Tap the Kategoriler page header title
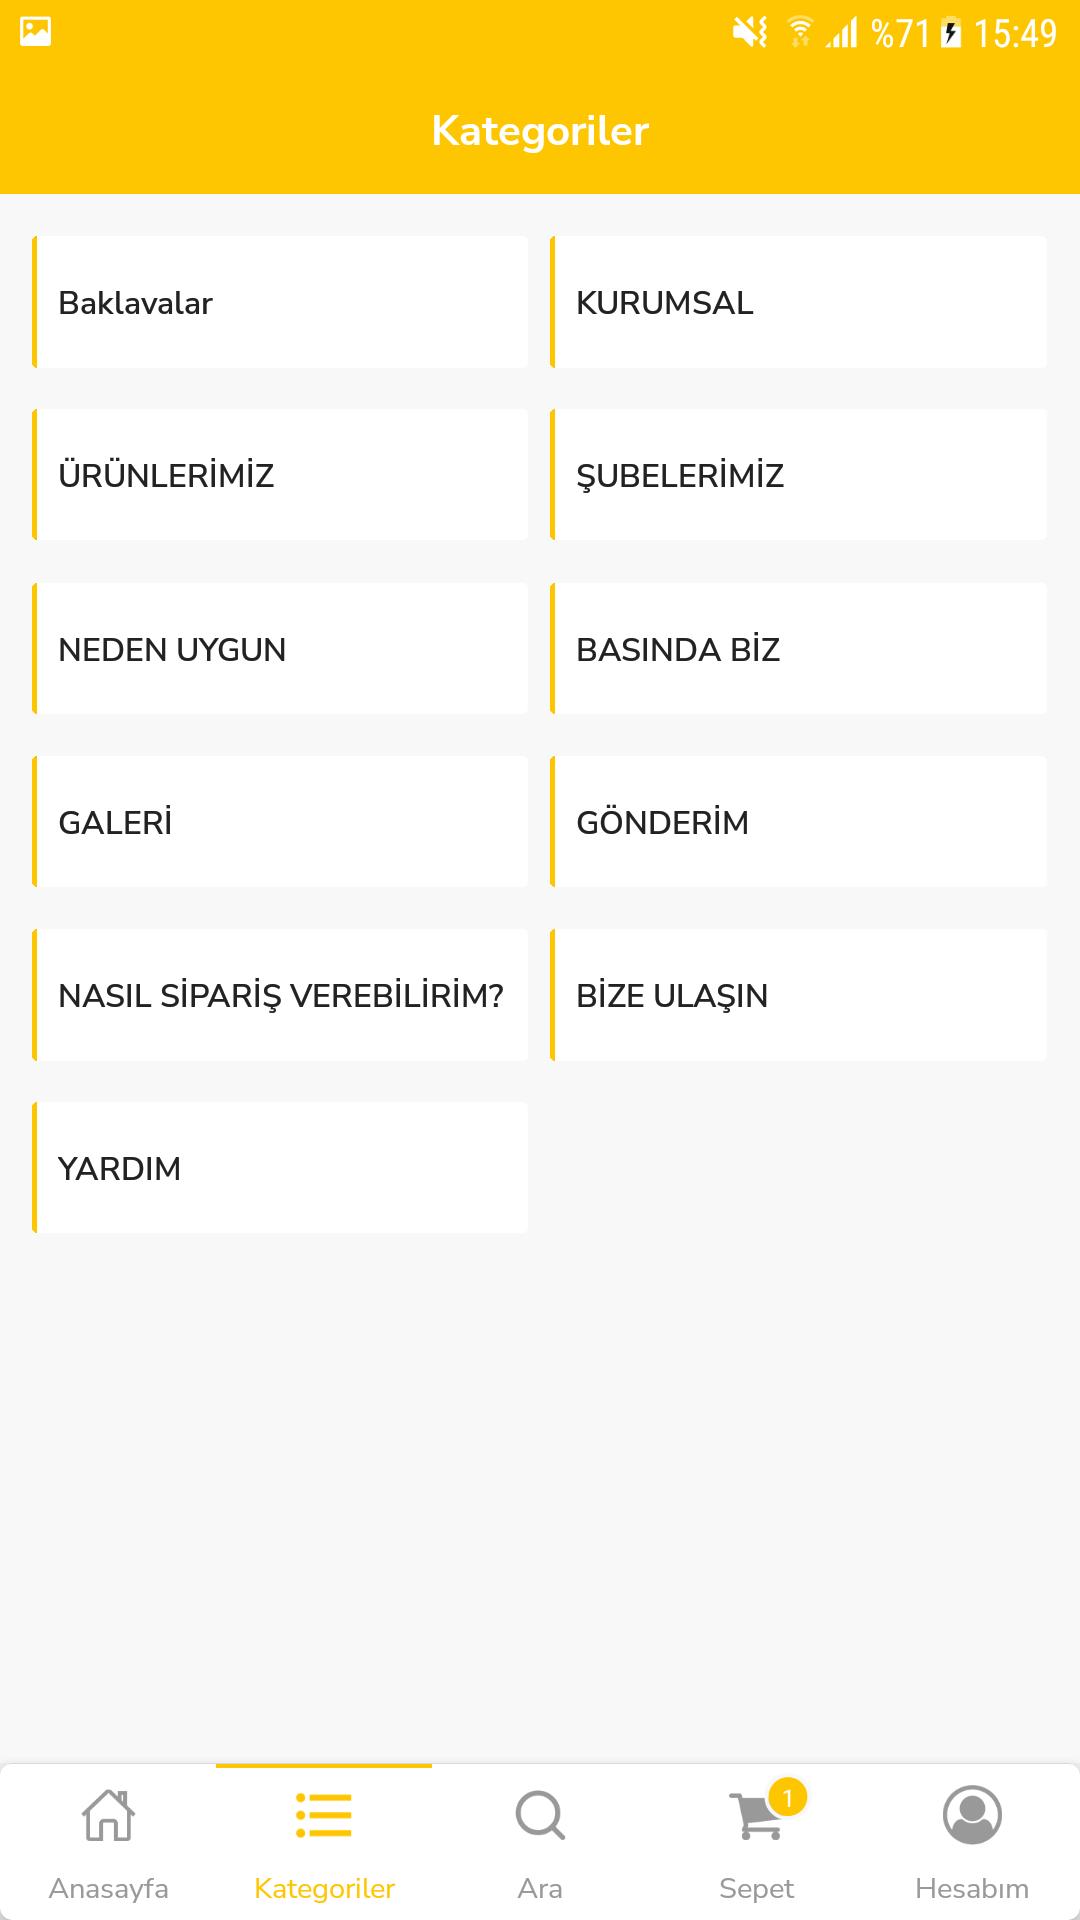The height and width of the screenshot is (1920, 1080). pyautogui.click(x=540, y=131)
